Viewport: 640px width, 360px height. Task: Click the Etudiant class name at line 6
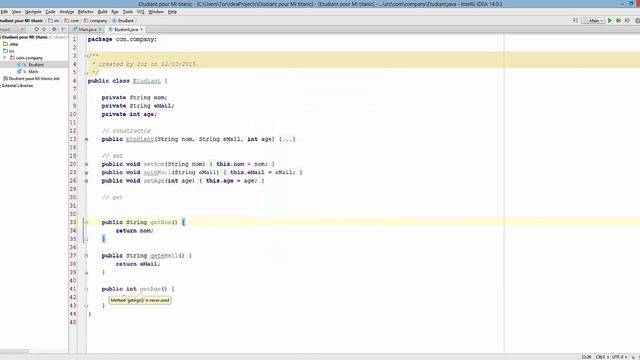147,81
